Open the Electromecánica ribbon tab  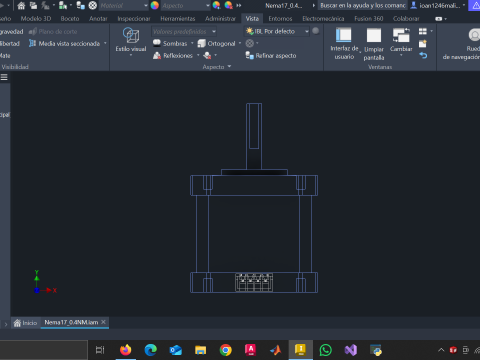coord(323,19)
